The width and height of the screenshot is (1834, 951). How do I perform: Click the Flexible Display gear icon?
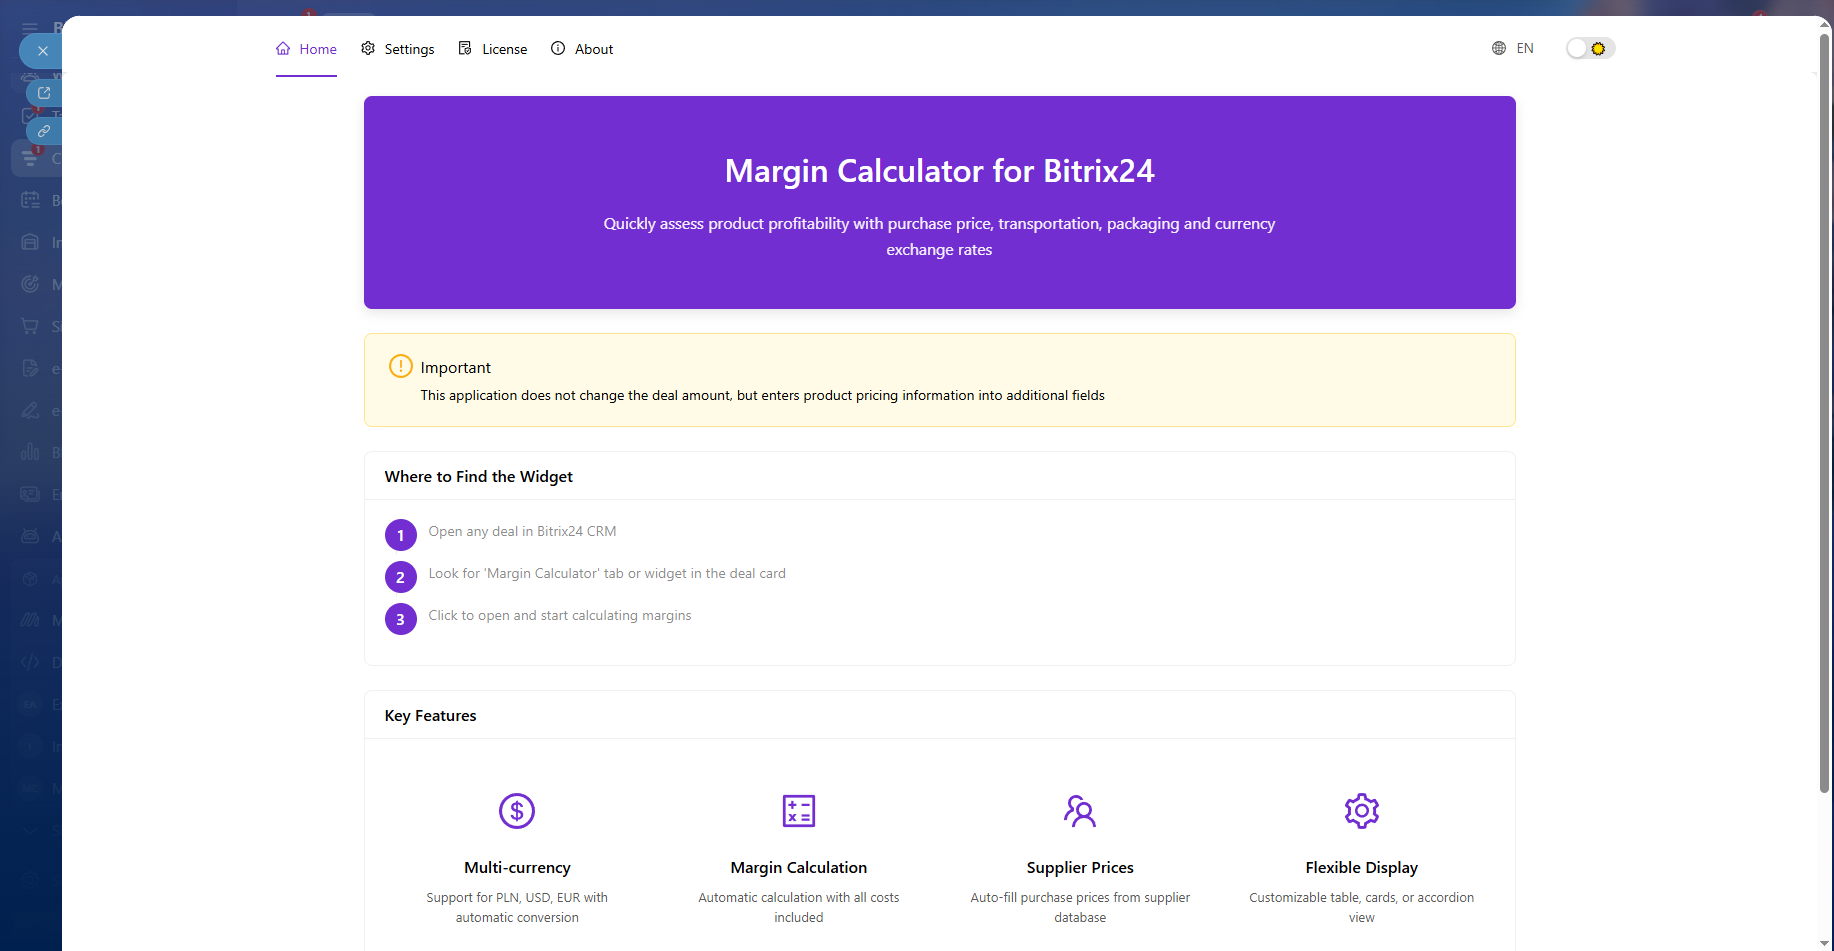[x=1361, y=811]
